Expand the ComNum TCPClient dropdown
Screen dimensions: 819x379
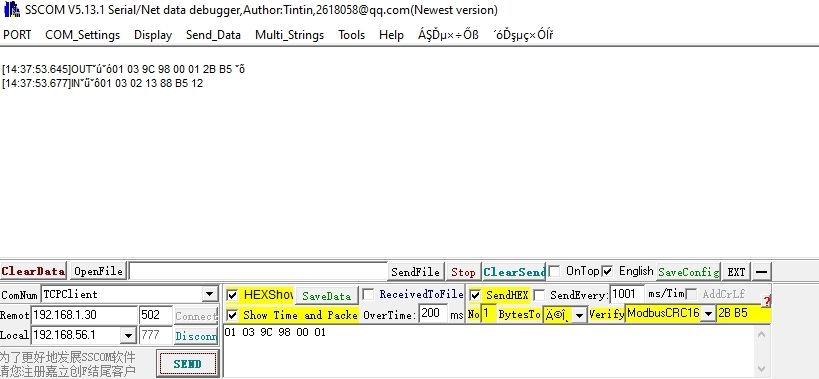click(x=209, y=294)
